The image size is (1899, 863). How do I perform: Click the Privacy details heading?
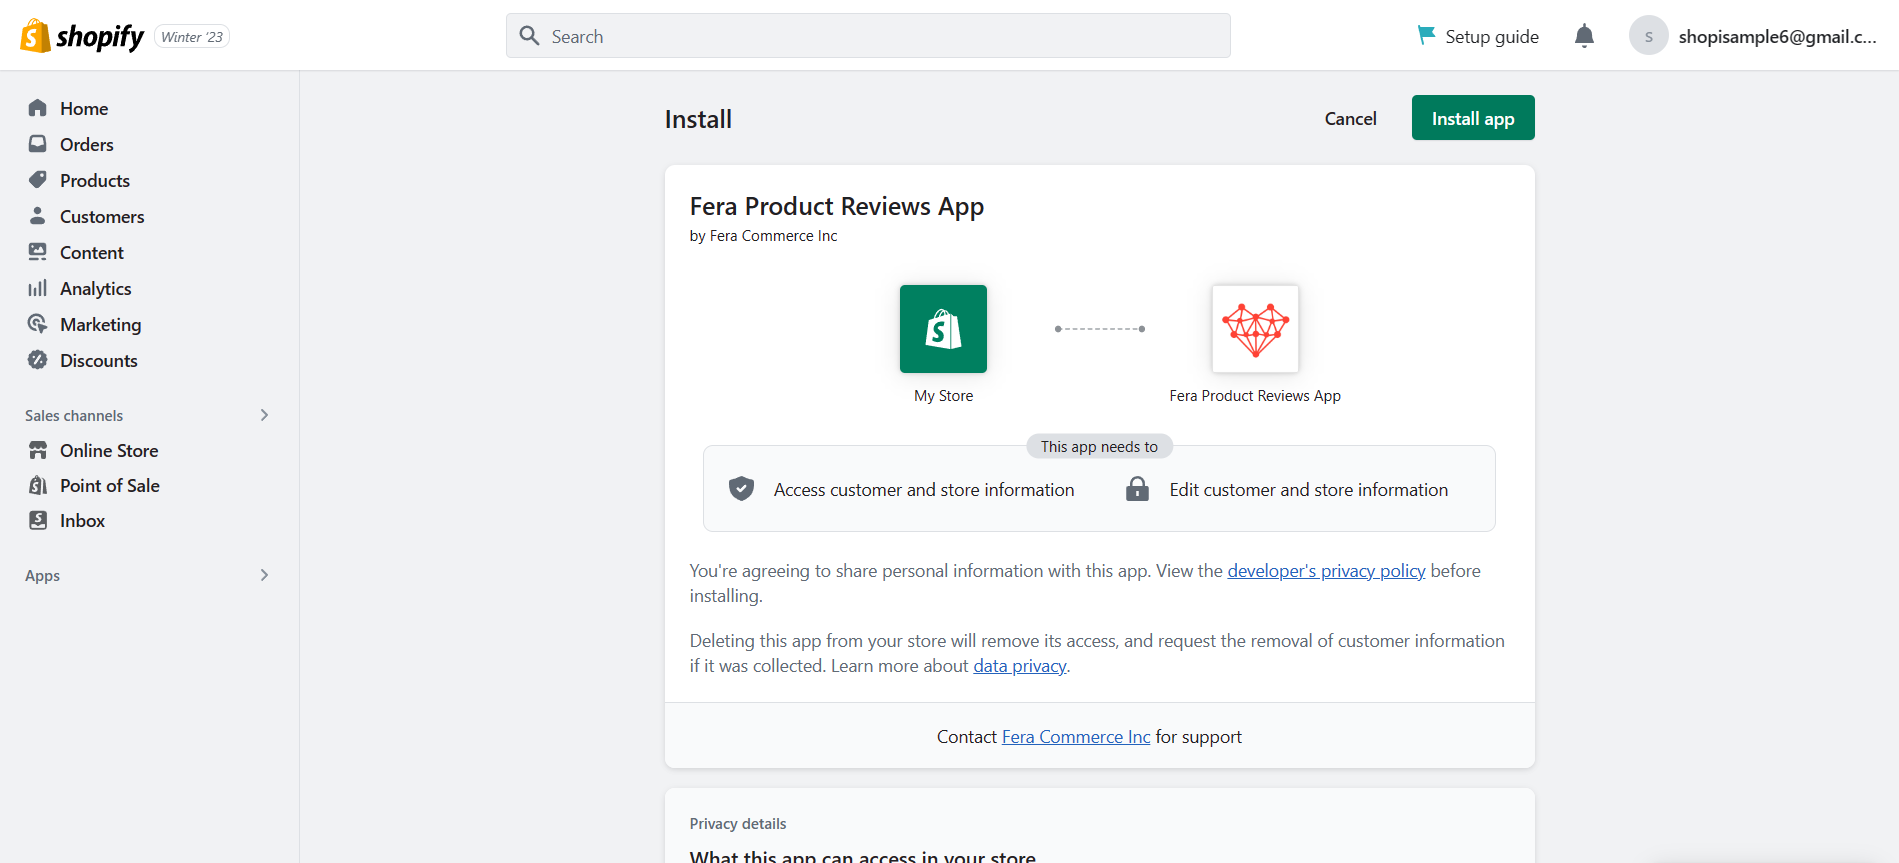click(738, 824)
